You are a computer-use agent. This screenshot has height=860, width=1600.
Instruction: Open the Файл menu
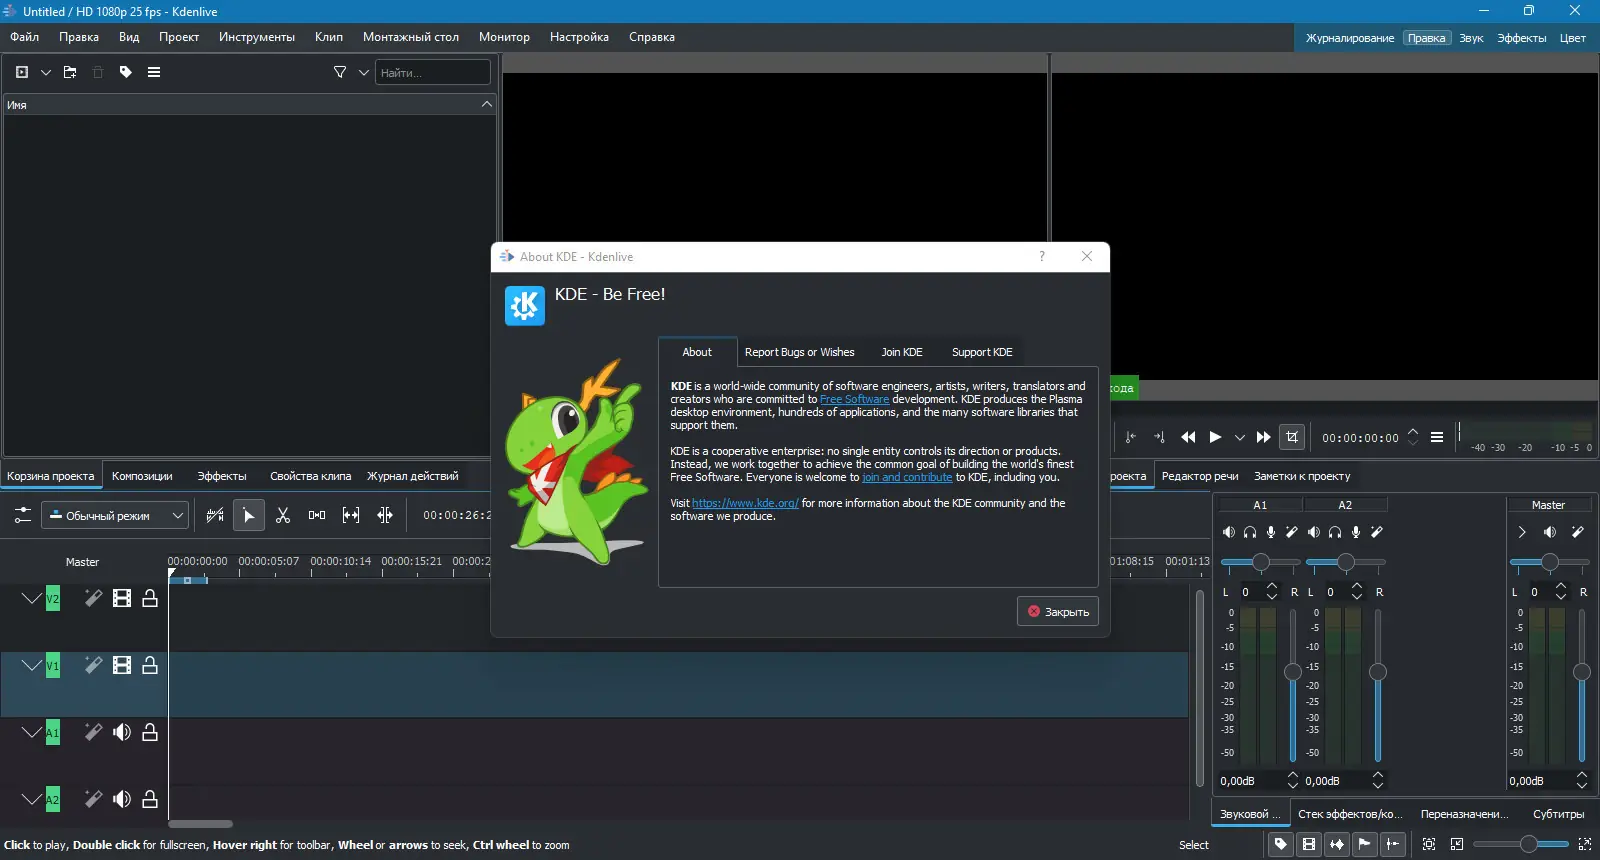click(25, 37)
